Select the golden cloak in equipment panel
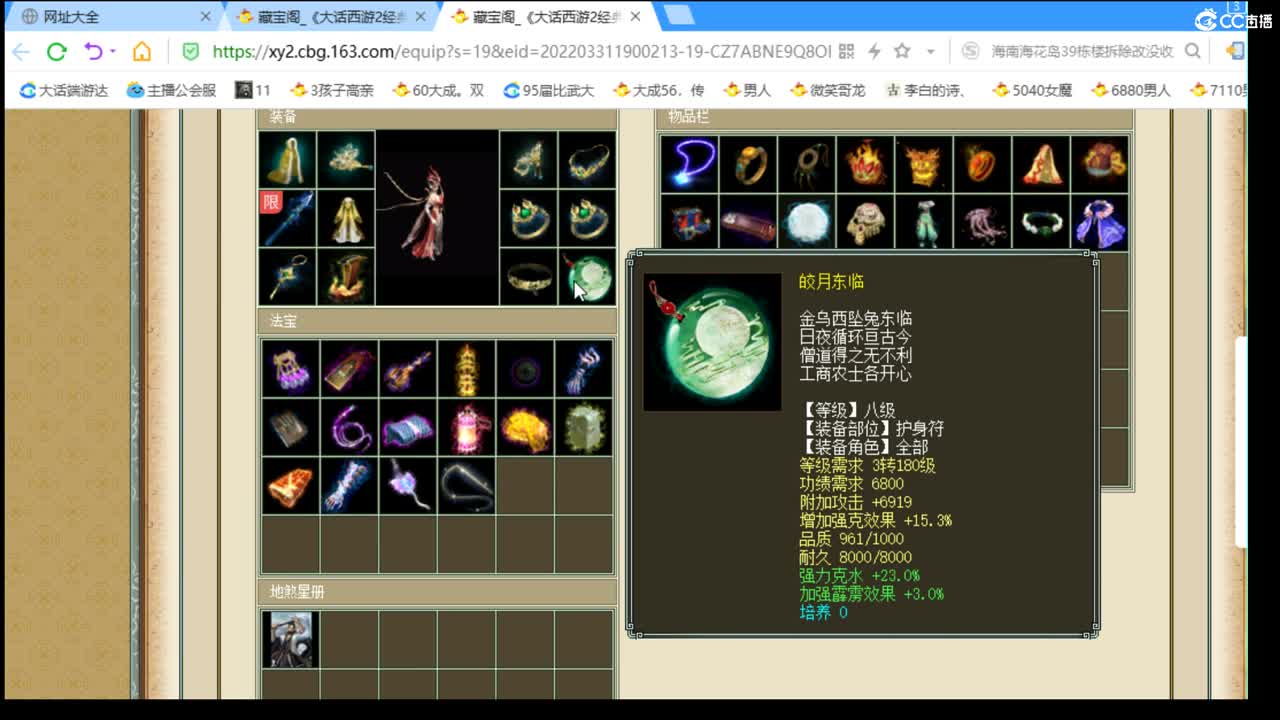Image resolution: width=1280 pixels, height=720 pixels. click(287, 159)
